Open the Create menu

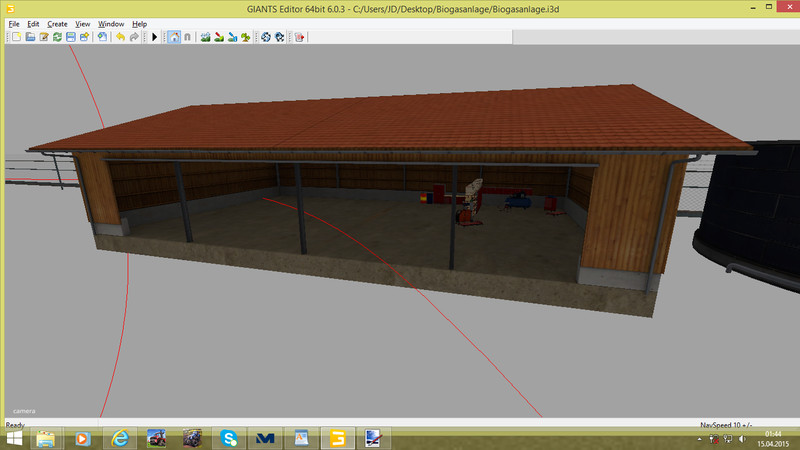57,23
